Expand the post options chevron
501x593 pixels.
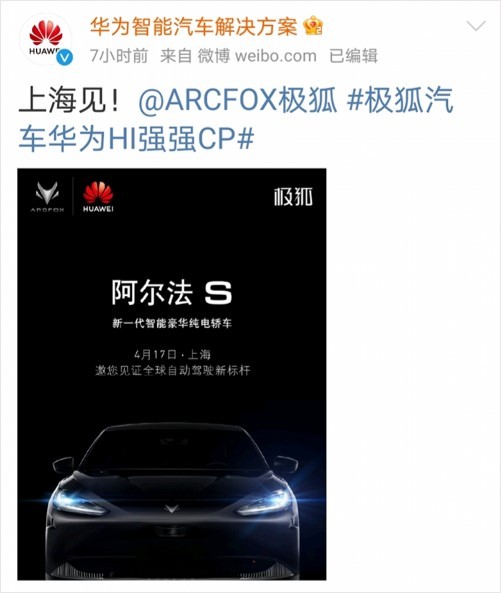point(476,26)
